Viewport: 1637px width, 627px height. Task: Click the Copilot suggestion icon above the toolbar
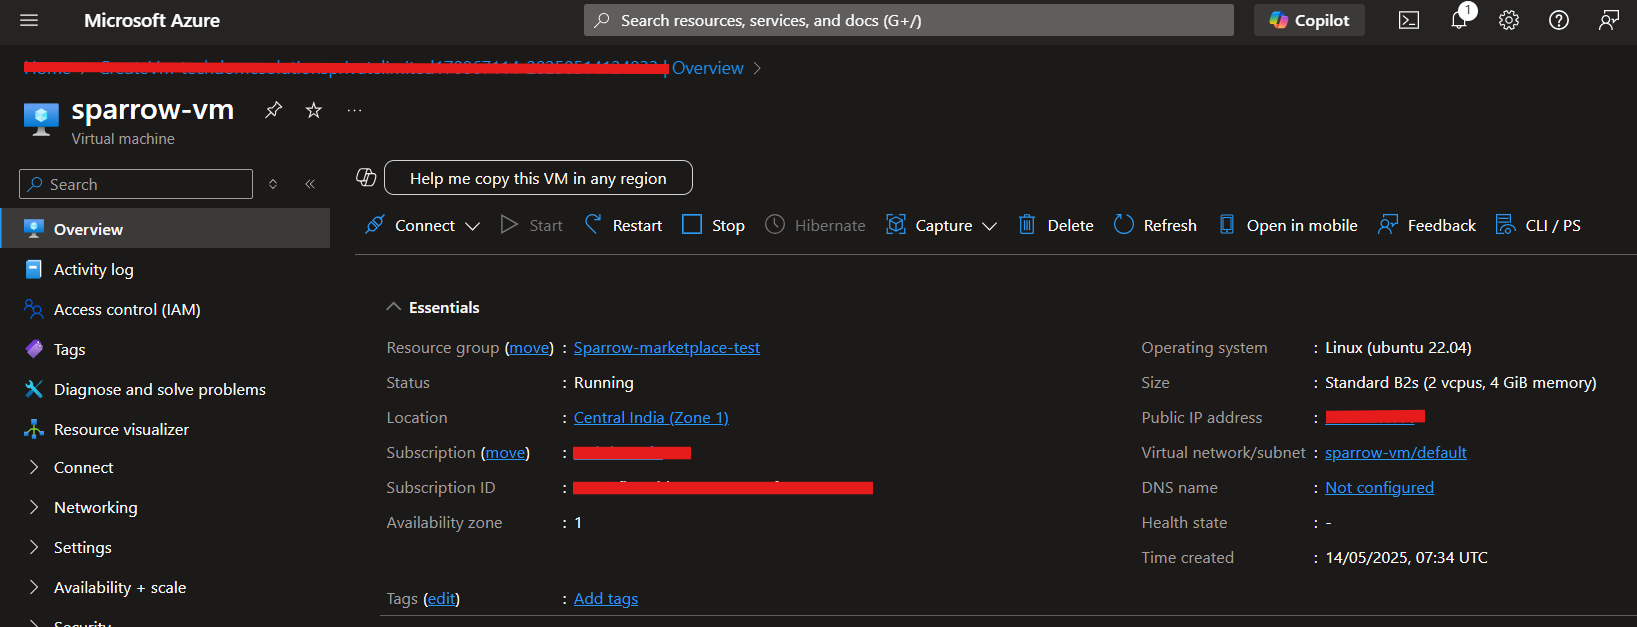coord(366,177)
